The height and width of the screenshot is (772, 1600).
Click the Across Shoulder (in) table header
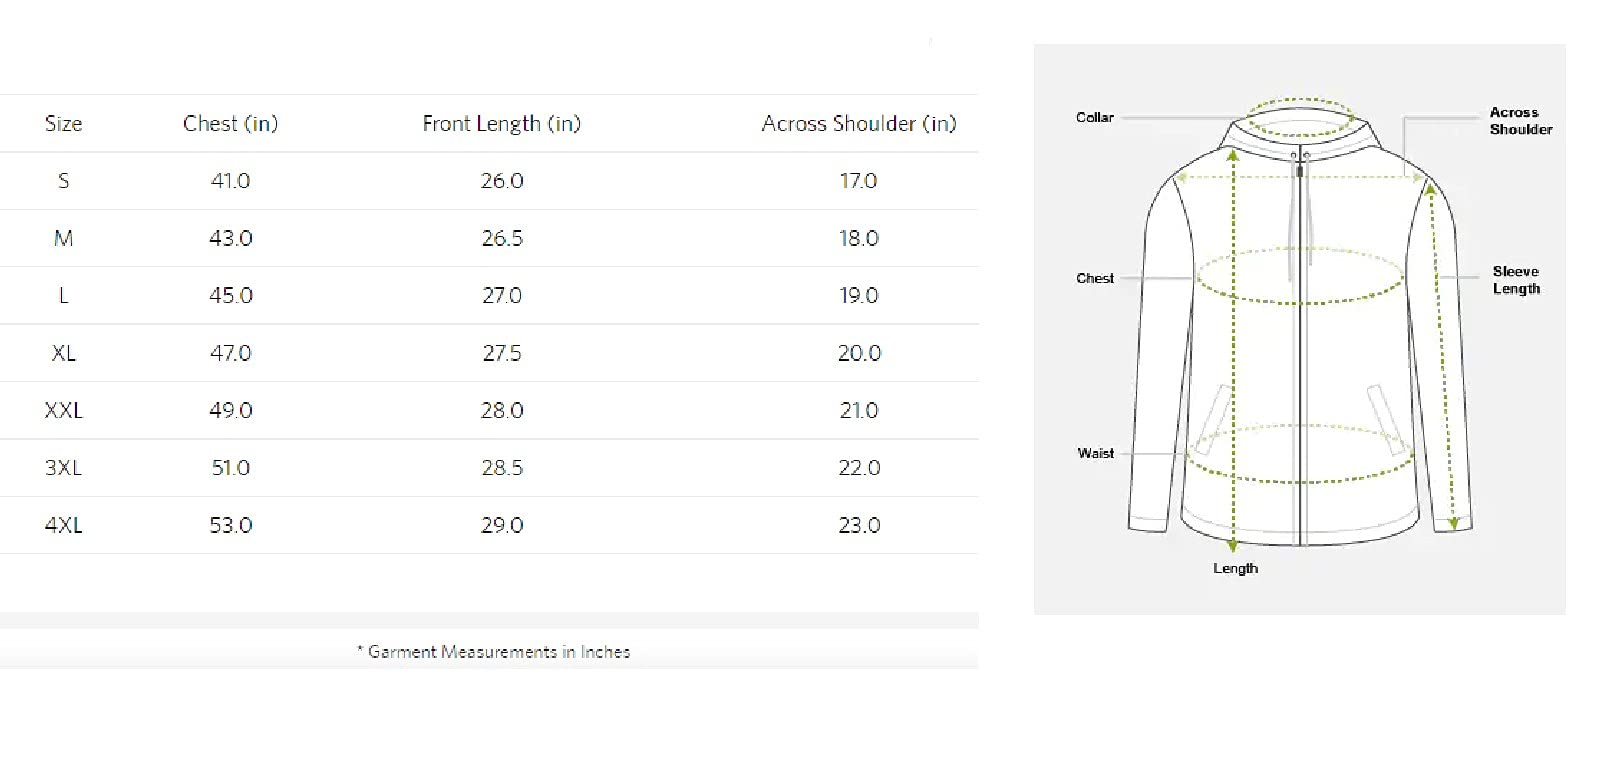[x=858, y=123]
